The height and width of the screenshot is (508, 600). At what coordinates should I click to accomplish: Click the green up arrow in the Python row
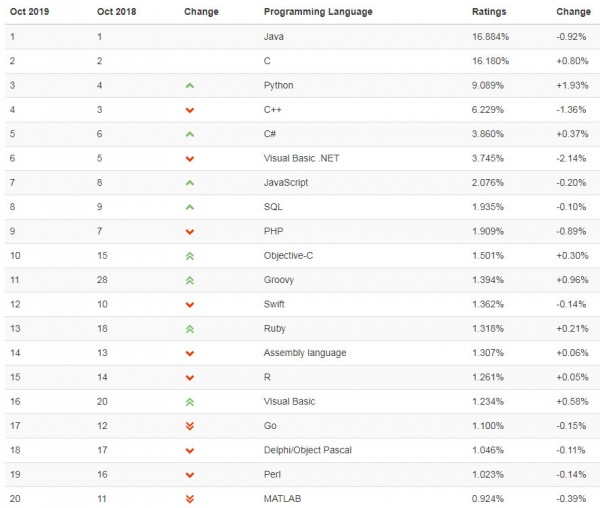pos(189,86)
